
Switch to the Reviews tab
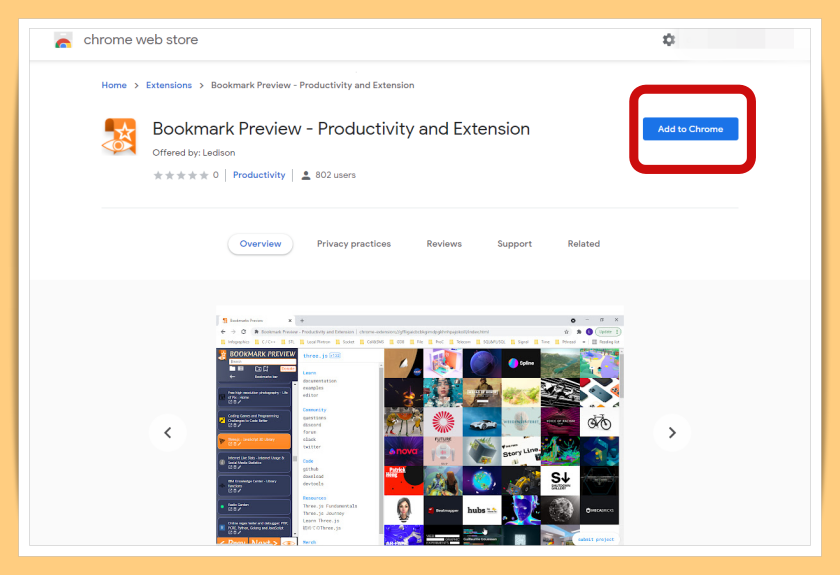click(x=444, y=244)
